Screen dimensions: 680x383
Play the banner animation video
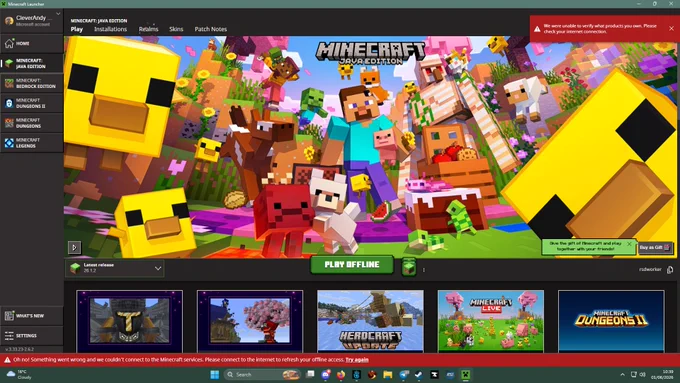tap(74, 248)
